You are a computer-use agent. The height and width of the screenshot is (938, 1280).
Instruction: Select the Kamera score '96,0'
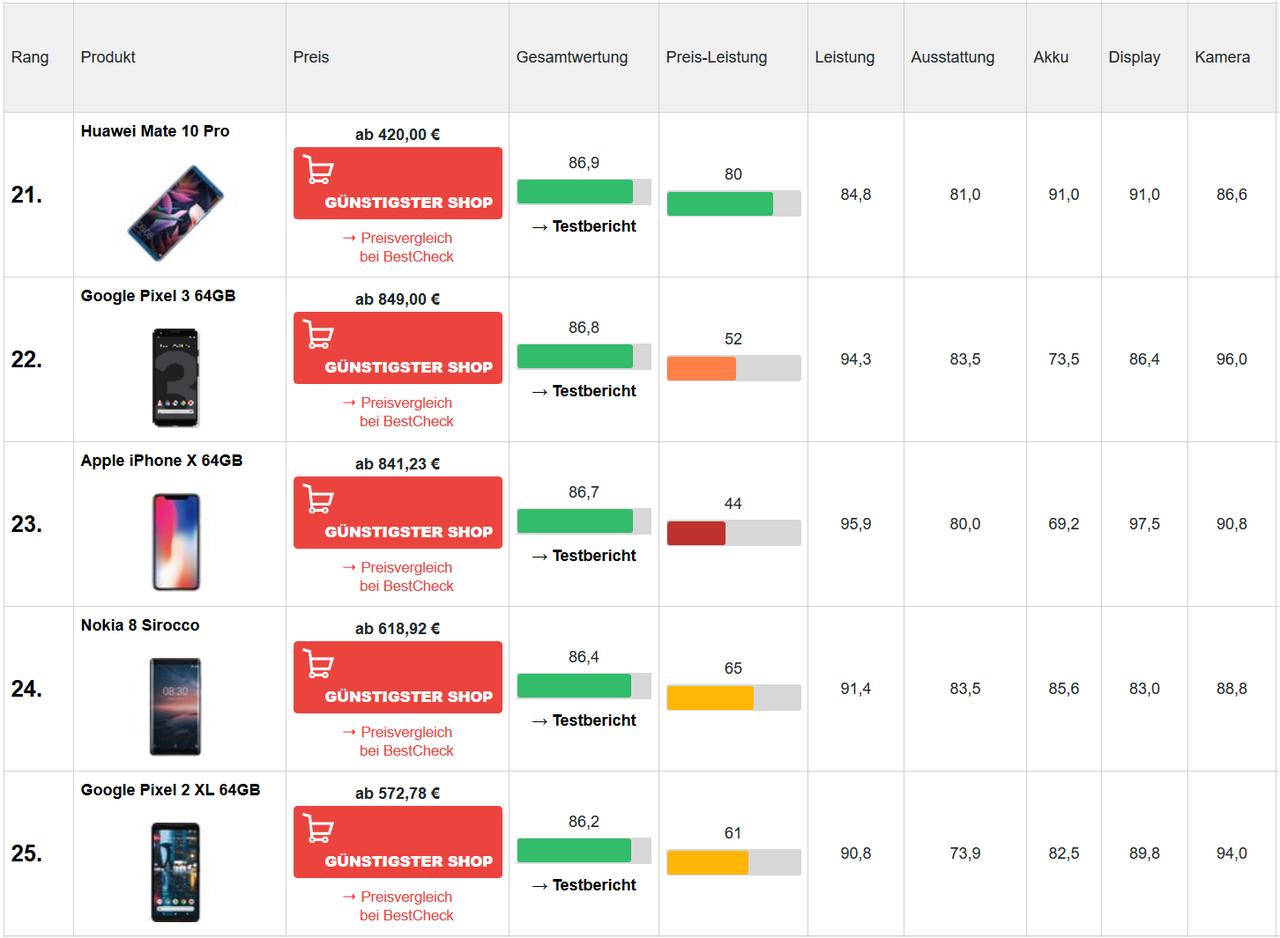tap(1232, 359)
